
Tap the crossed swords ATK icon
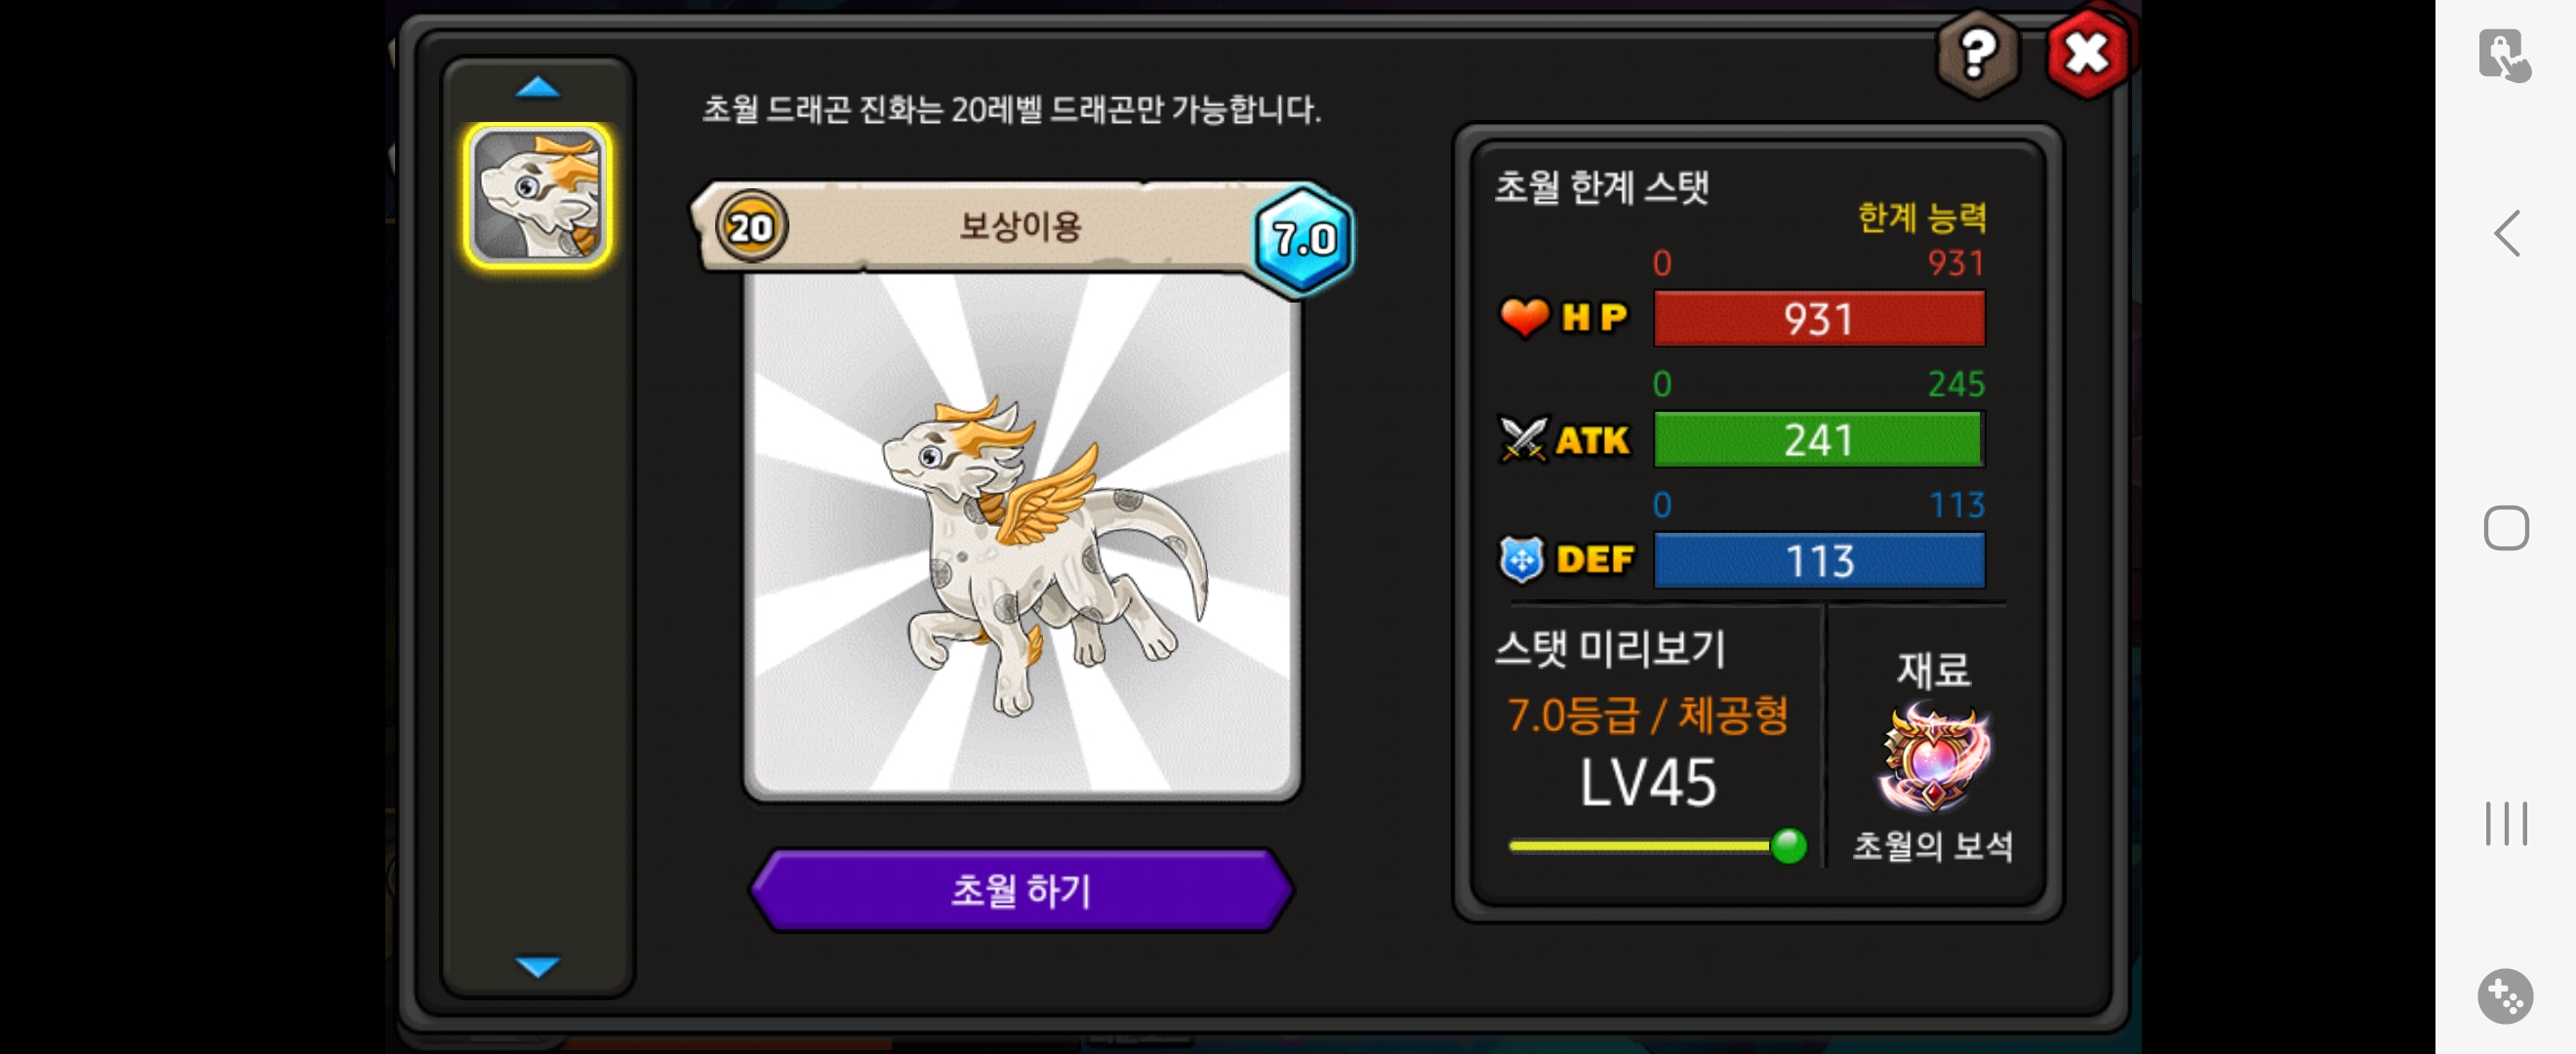coord(1523,440)
